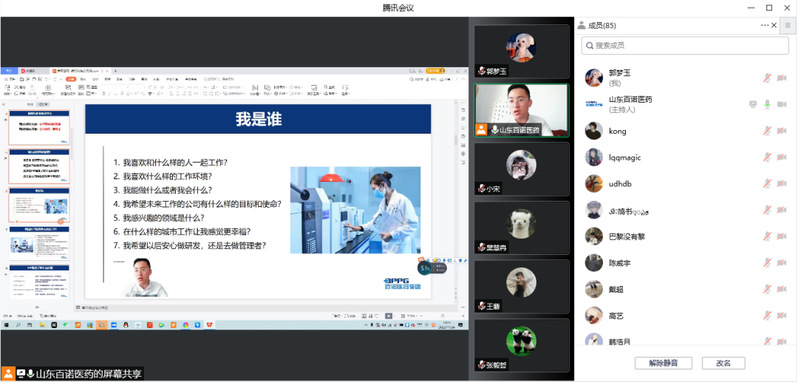Select the 山东百诺医药 speaker video tile
Screen dimensions: 797x382
pyautogui.click(x=521, y=110)
